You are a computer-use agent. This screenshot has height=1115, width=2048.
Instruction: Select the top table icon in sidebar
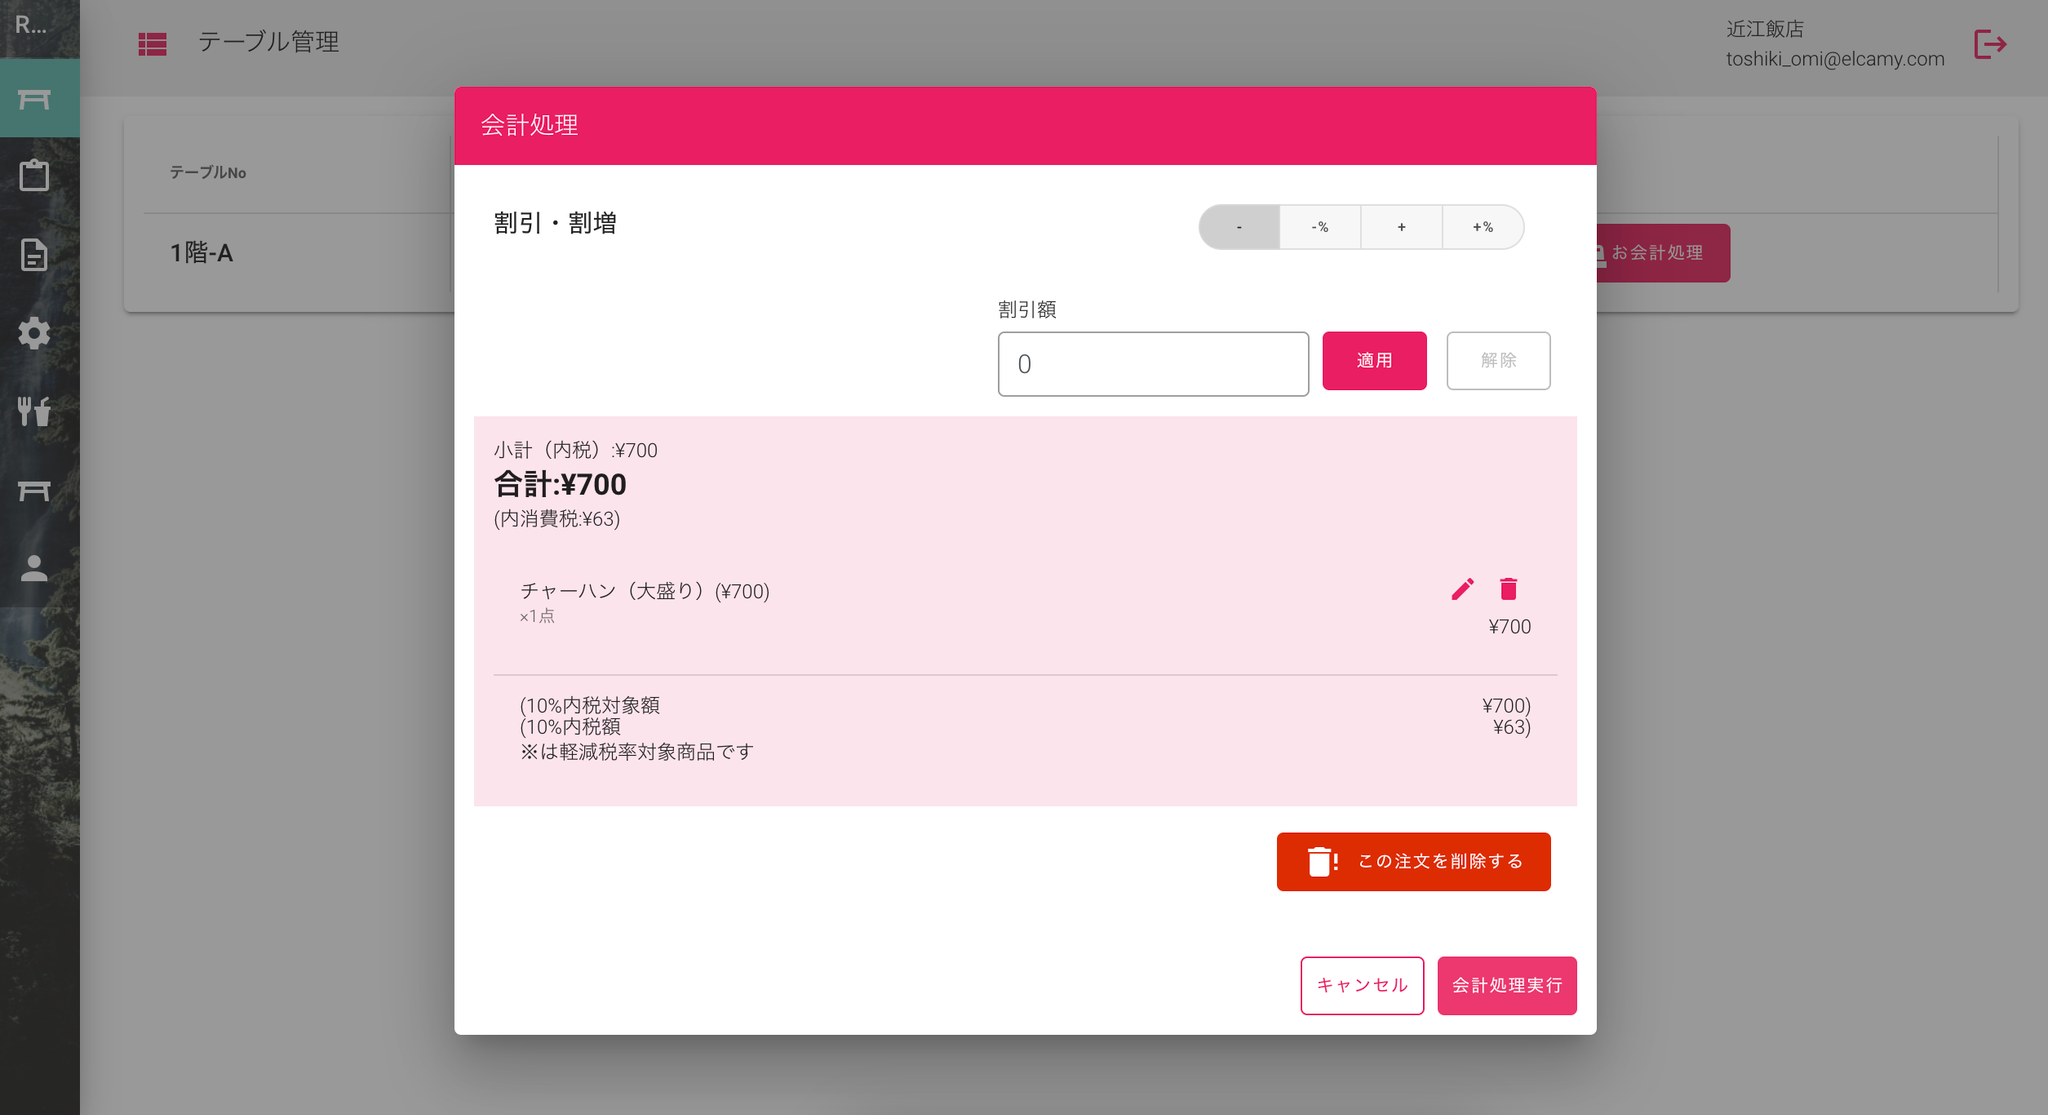coord(34,98)
